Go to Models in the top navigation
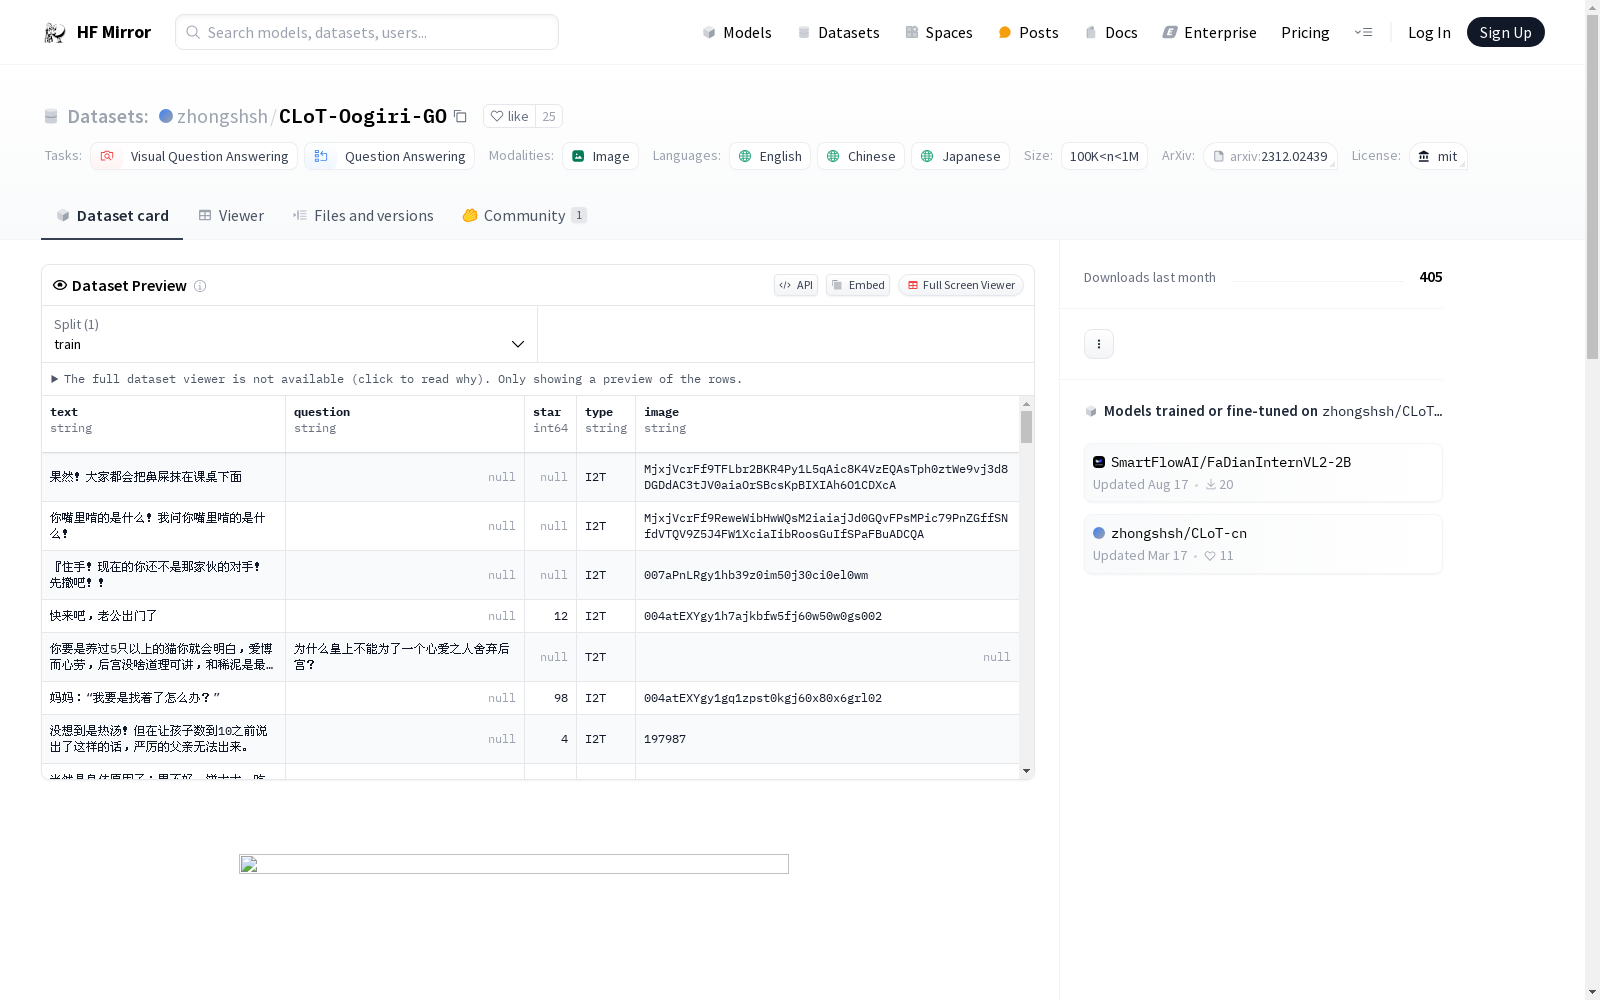 737,32
